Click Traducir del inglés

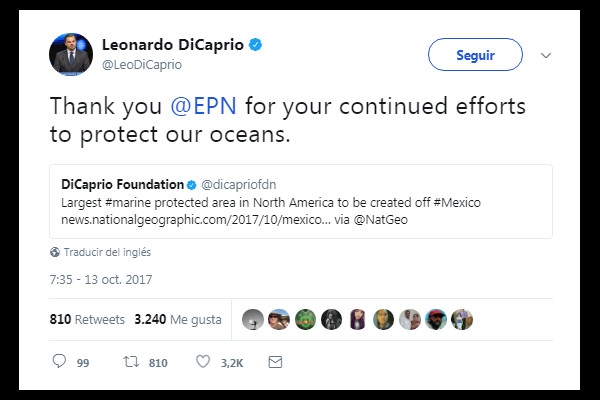[x=108, y=252]
